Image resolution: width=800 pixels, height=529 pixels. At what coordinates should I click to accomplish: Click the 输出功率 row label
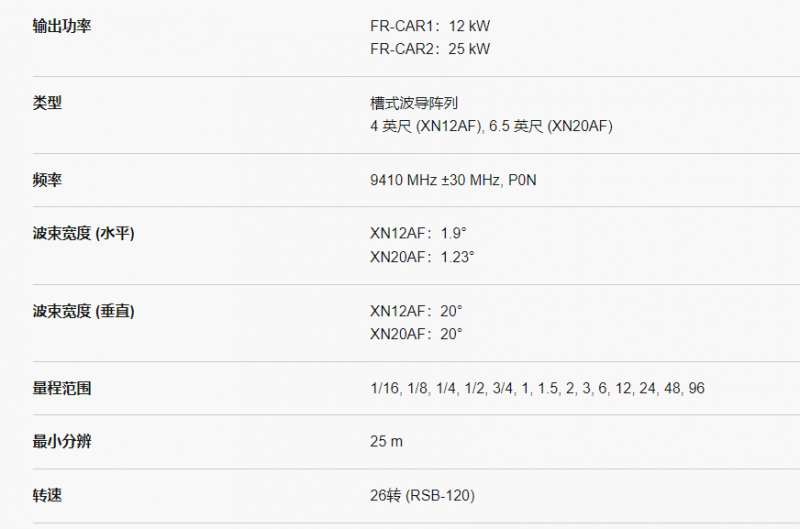tap(62, 26)
